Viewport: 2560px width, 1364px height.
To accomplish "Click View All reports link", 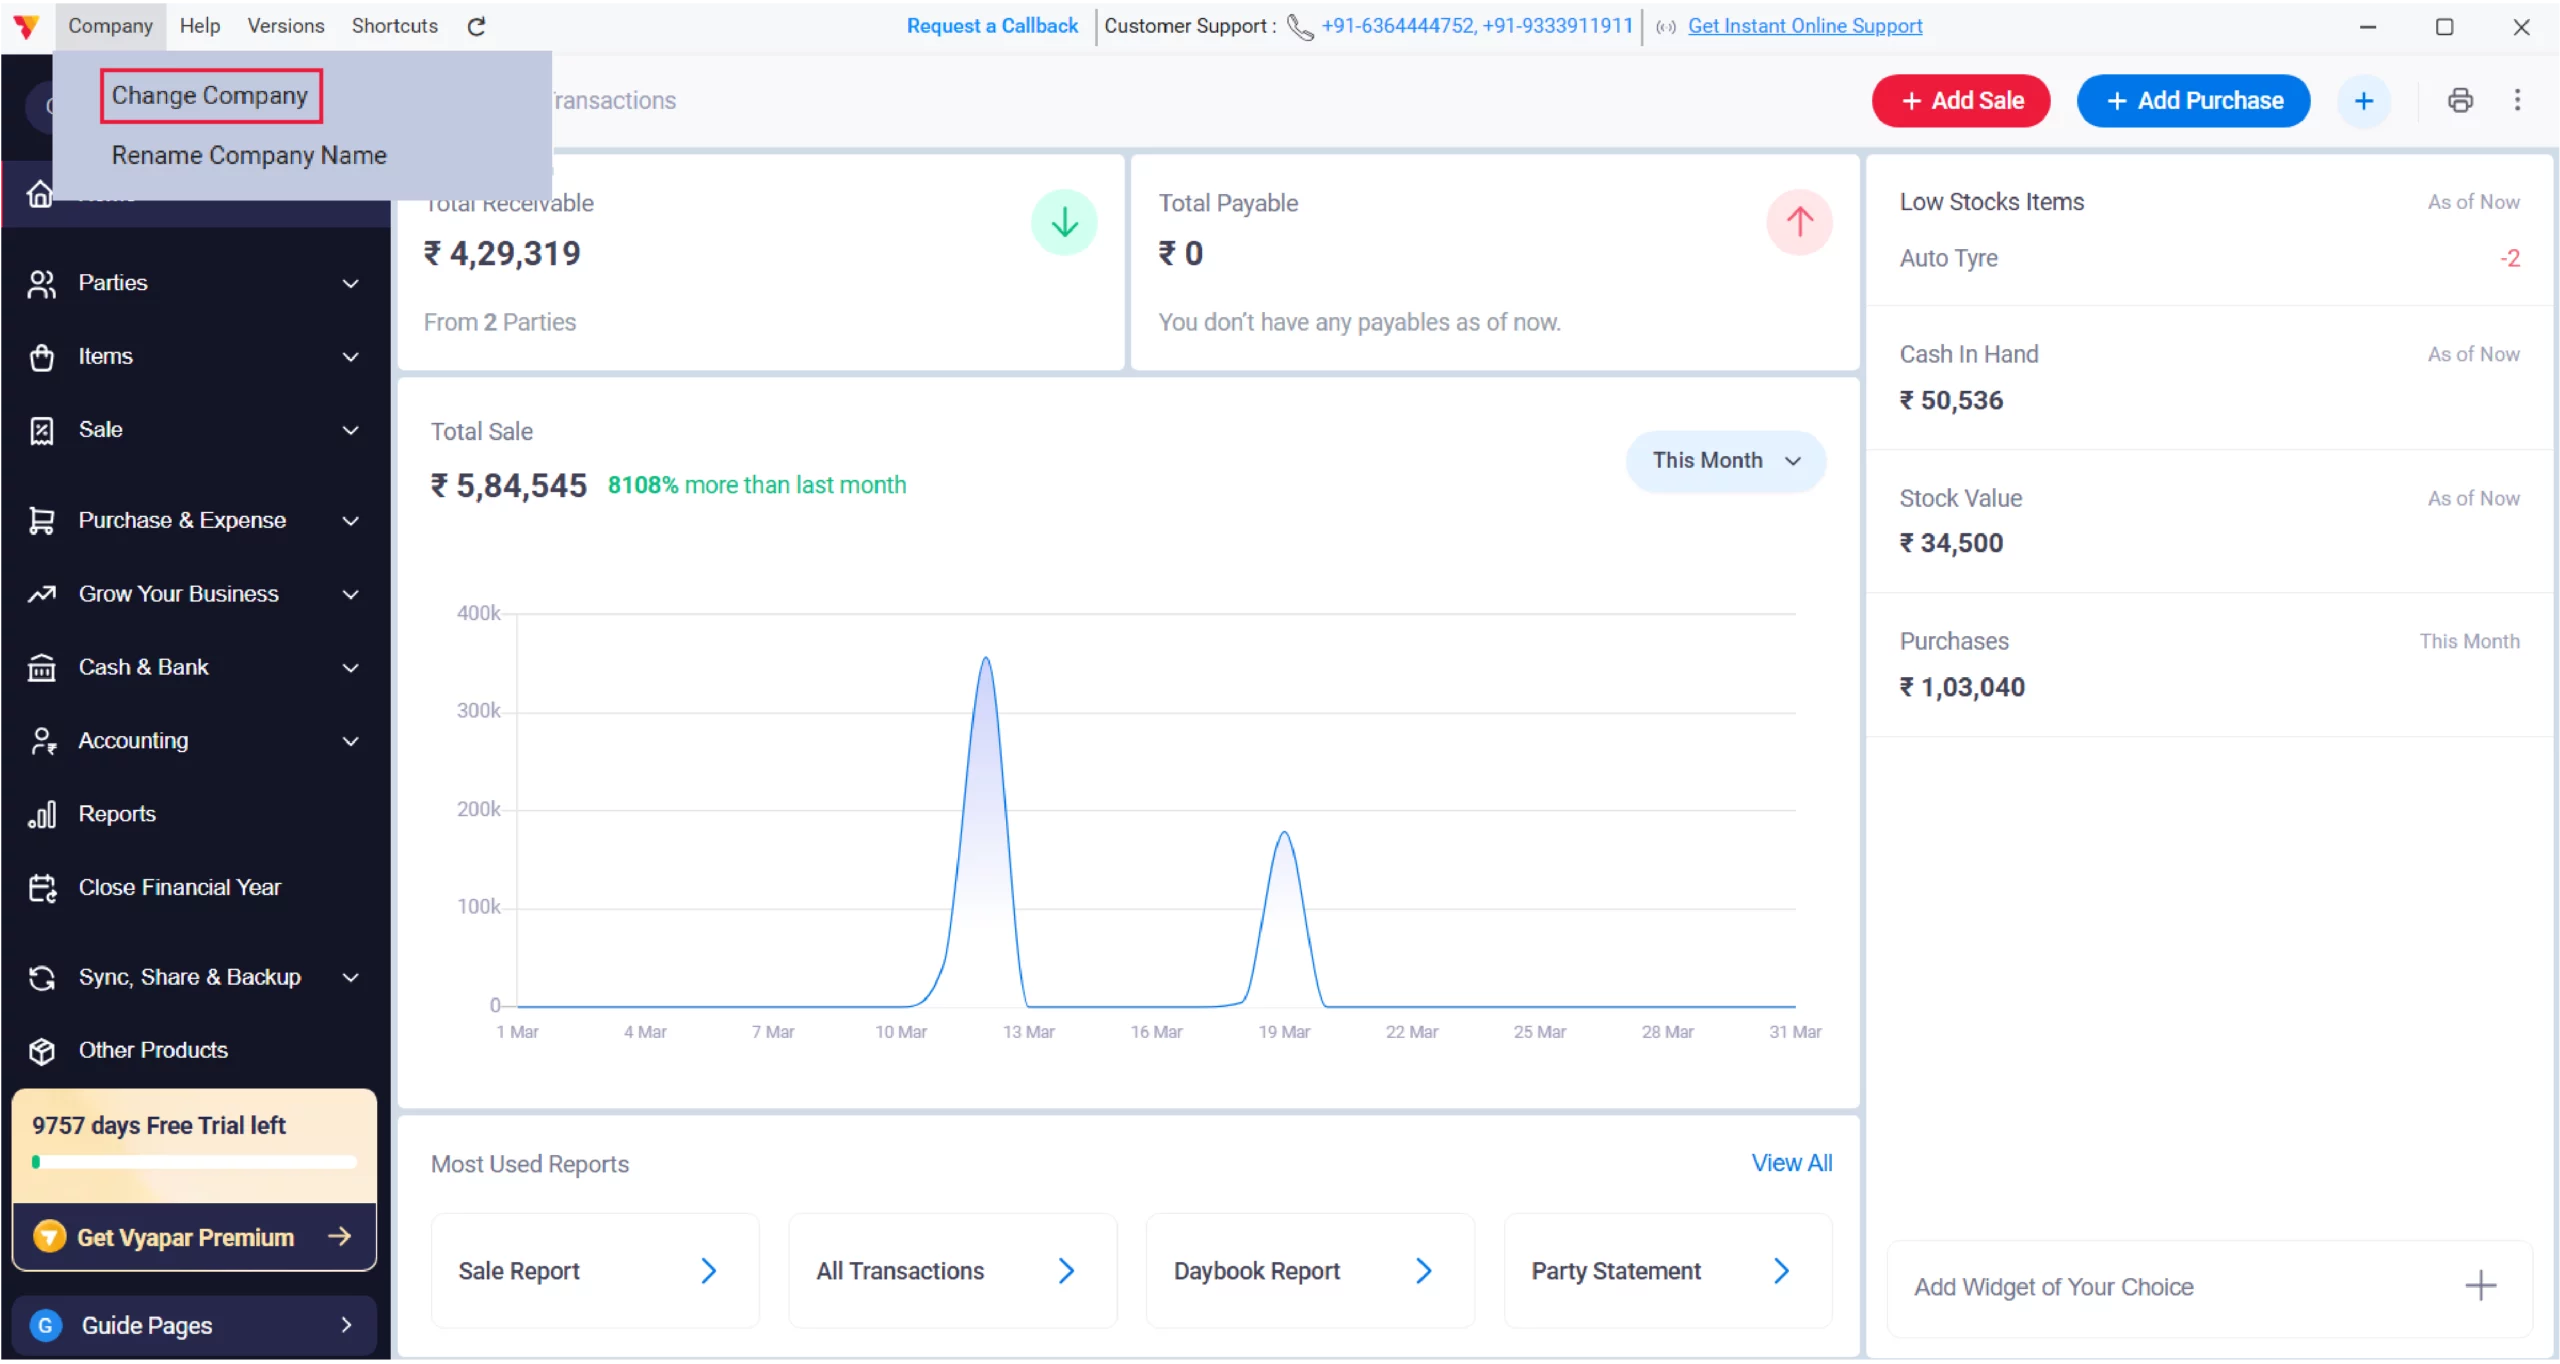I will (1792, 1163).
